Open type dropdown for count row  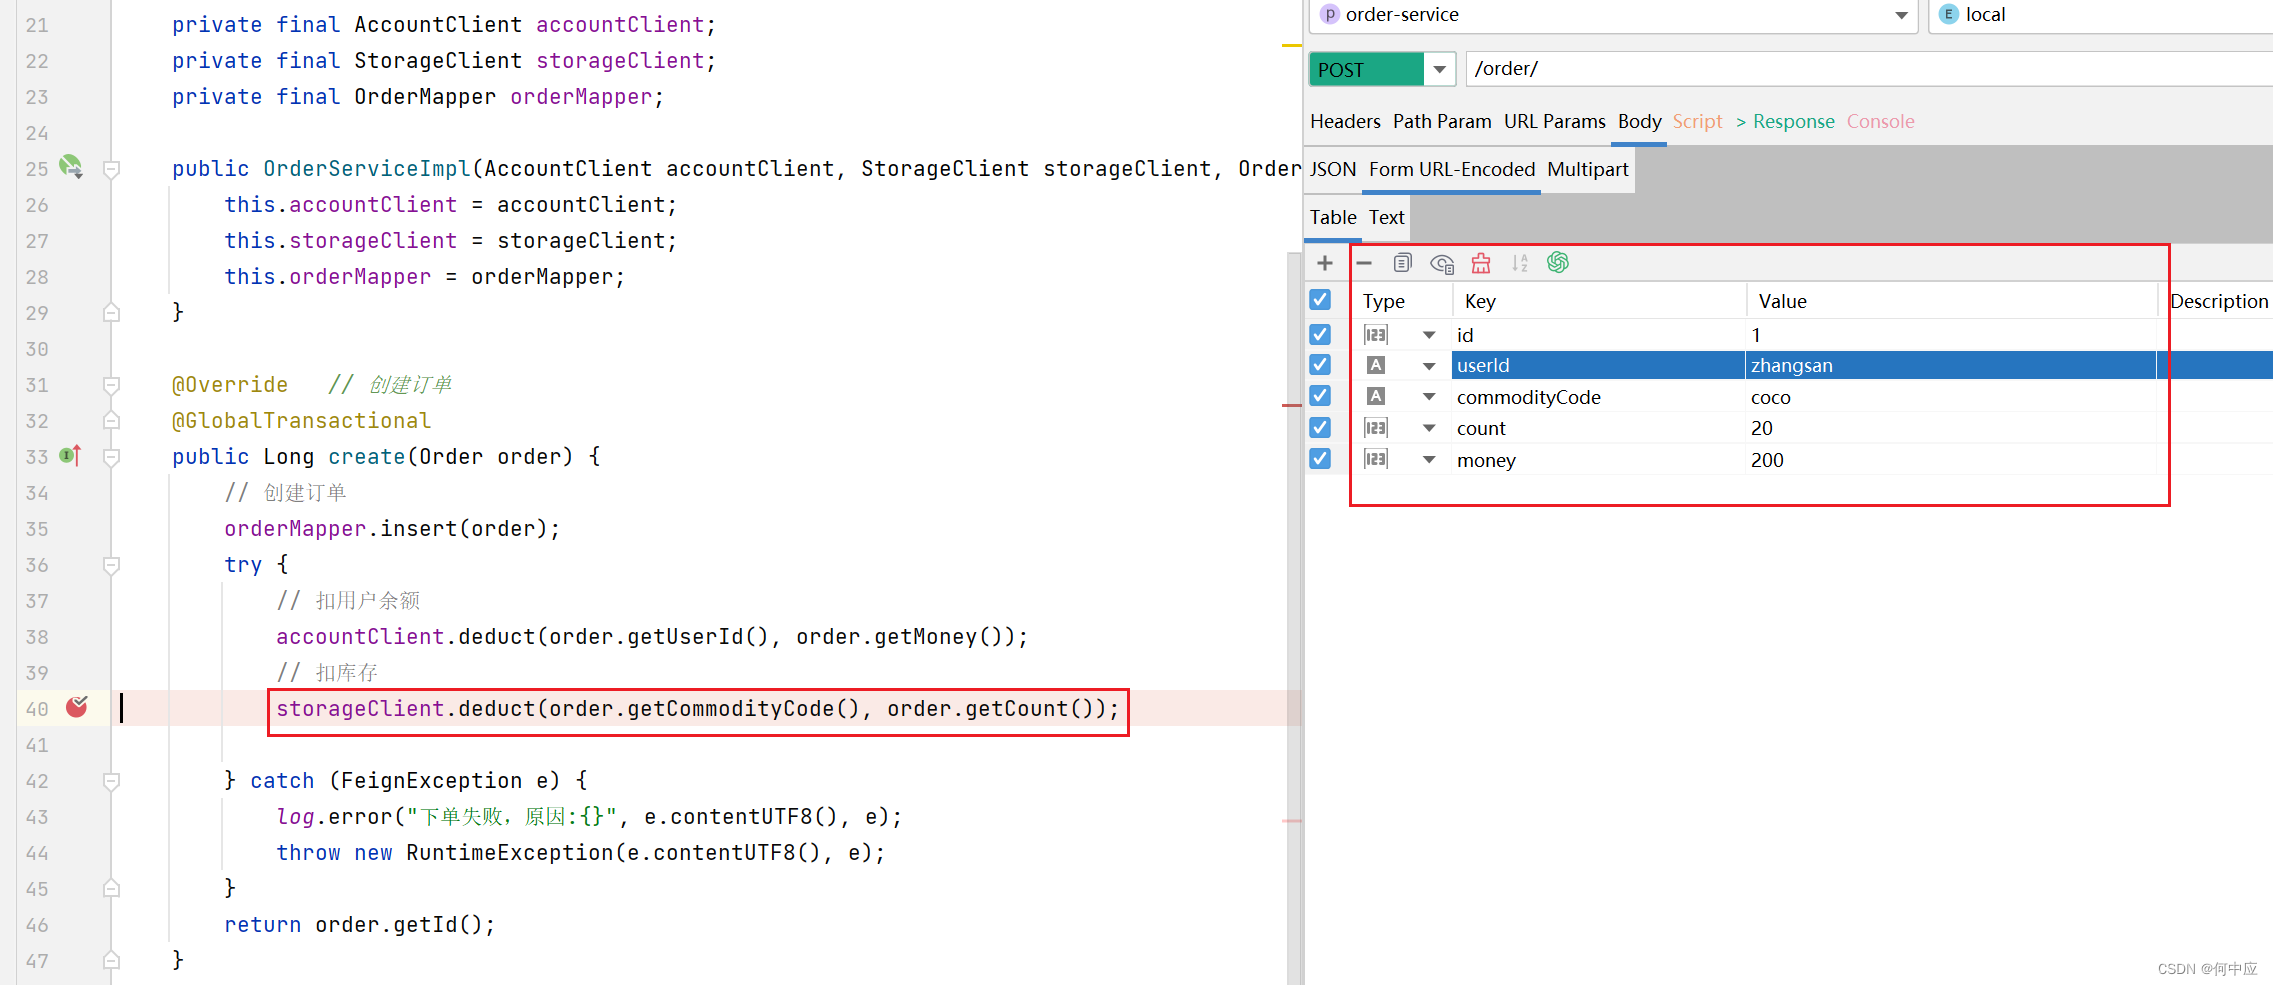pyautogui.click(x=1429, y=428)
